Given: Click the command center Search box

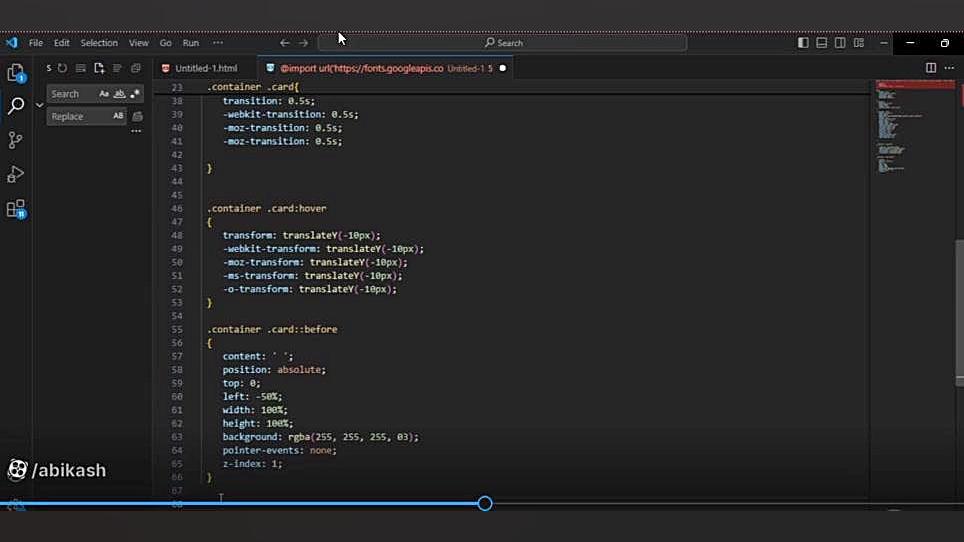Looking at the screenshot, I should click(x=502, y=43).
